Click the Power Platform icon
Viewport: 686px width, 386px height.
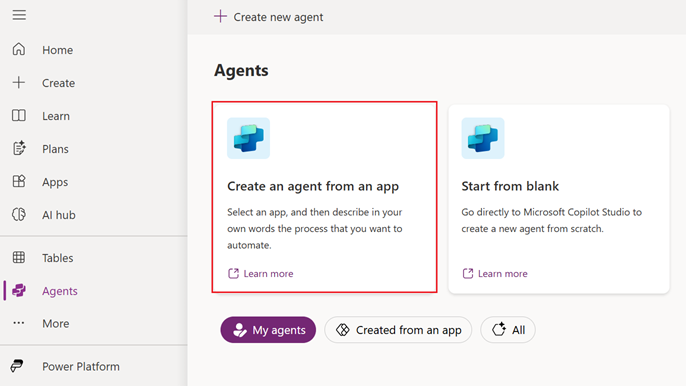pos(17,366)
